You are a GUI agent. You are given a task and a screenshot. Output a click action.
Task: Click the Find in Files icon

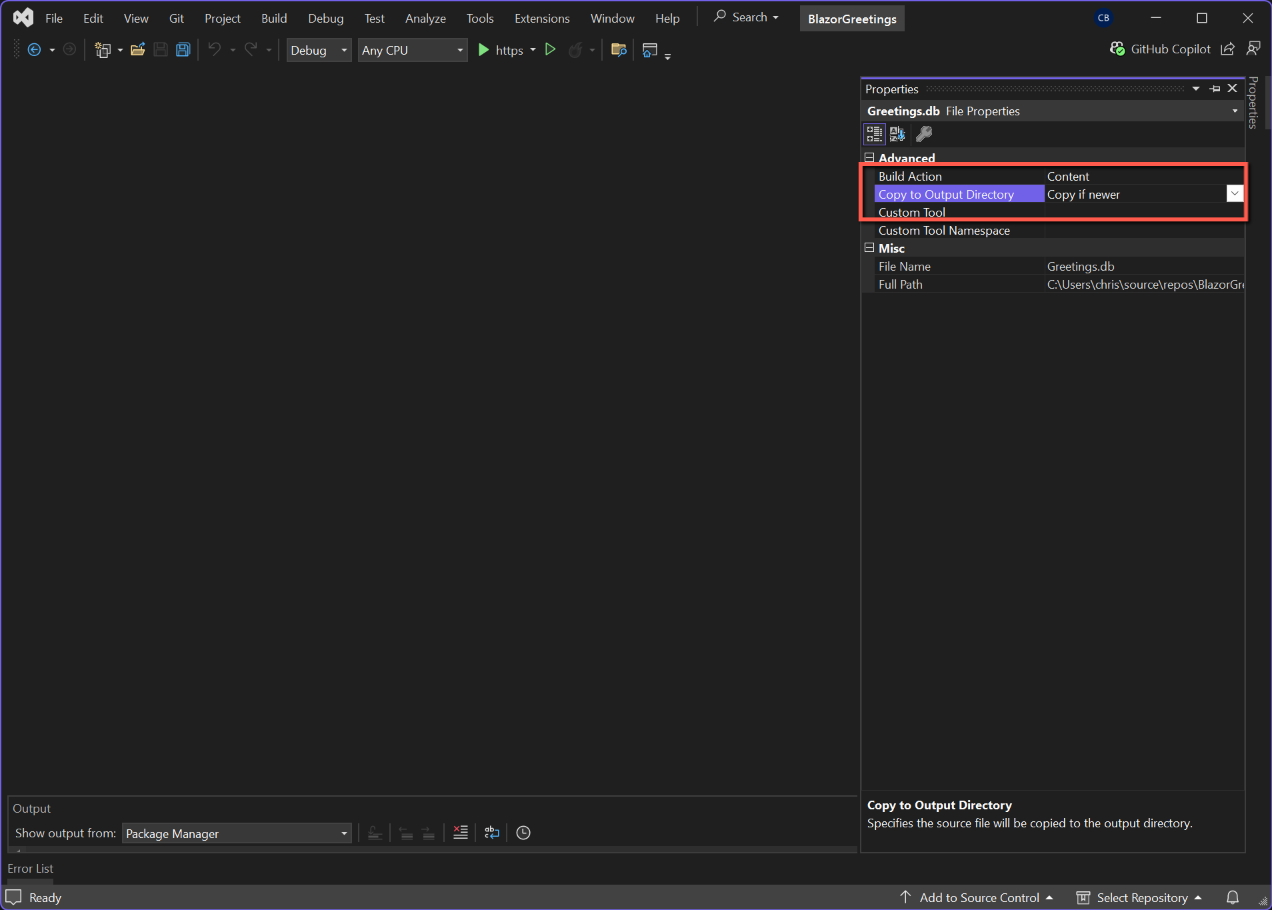(619, 50)
